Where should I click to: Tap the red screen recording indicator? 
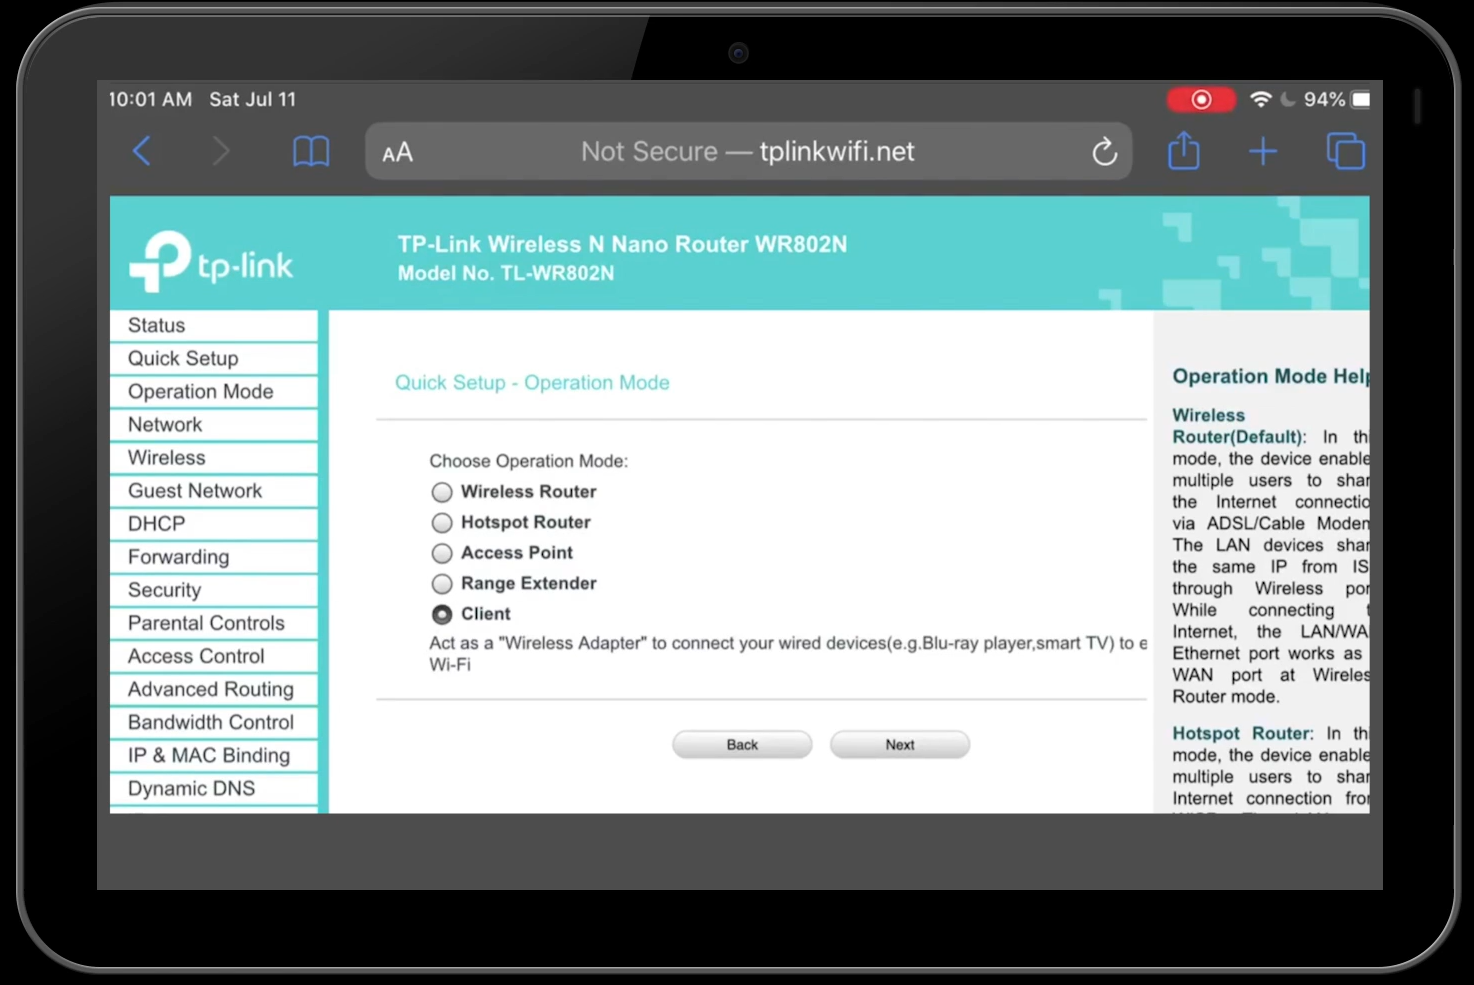[x=1201, y=99]
